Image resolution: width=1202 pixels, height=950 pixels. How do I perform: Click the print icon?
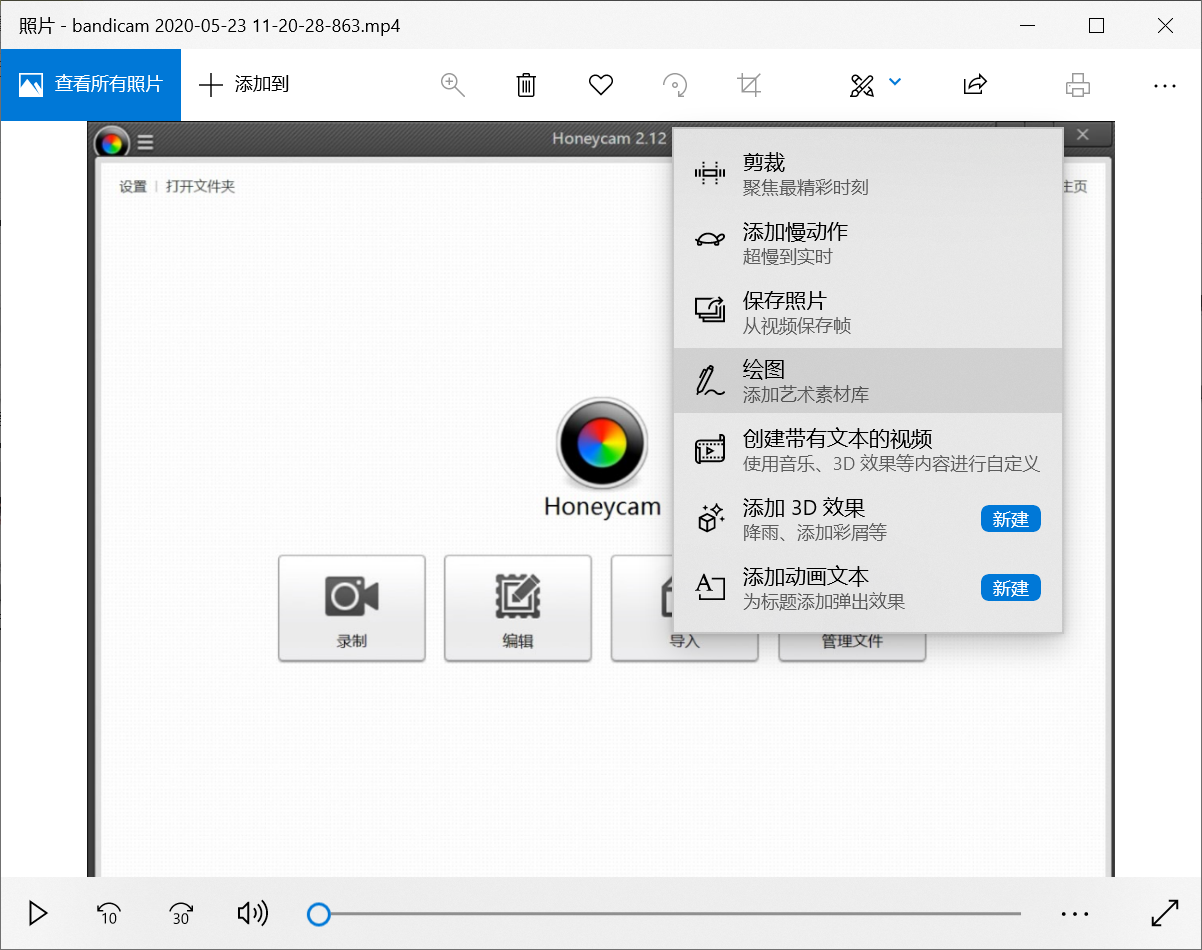pos(1077,85)
